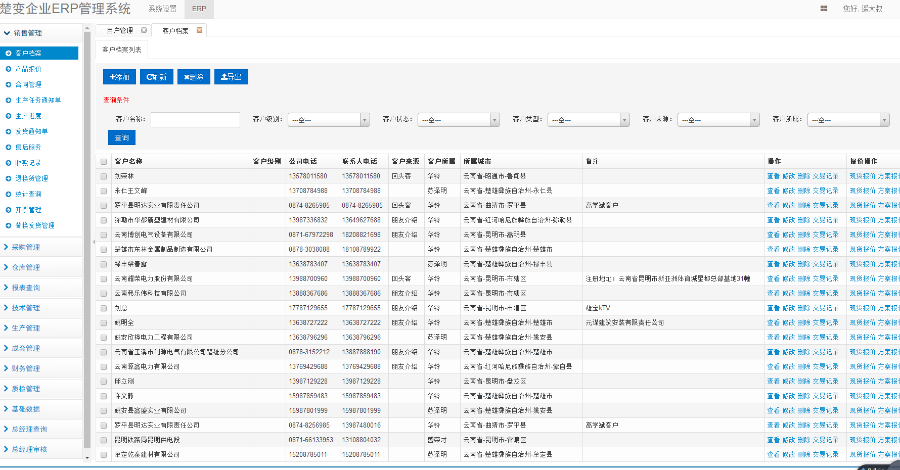This screenshot has width=900, height=470.
Task: Close the 客户档案 tab with orange X icon
Action: (199, 30)
